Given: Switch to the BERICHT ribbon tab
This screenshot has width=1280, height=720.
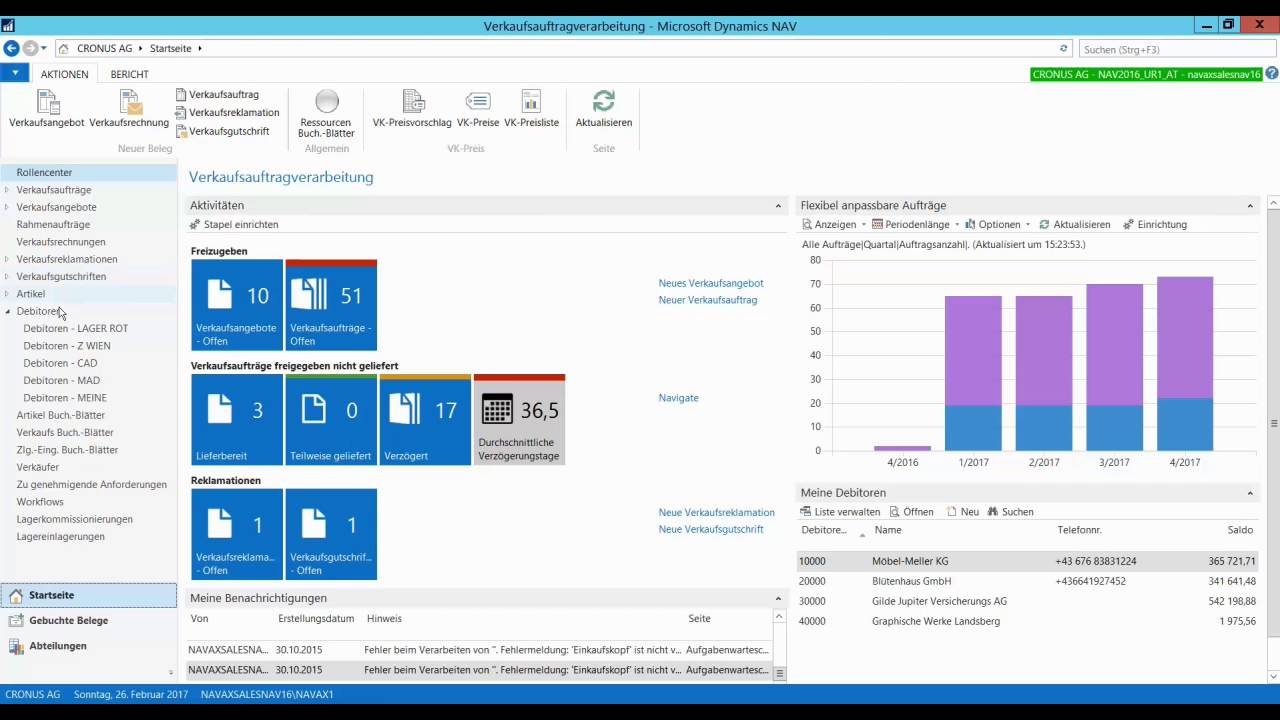Looking at the screenshot, I should [130, 74].
